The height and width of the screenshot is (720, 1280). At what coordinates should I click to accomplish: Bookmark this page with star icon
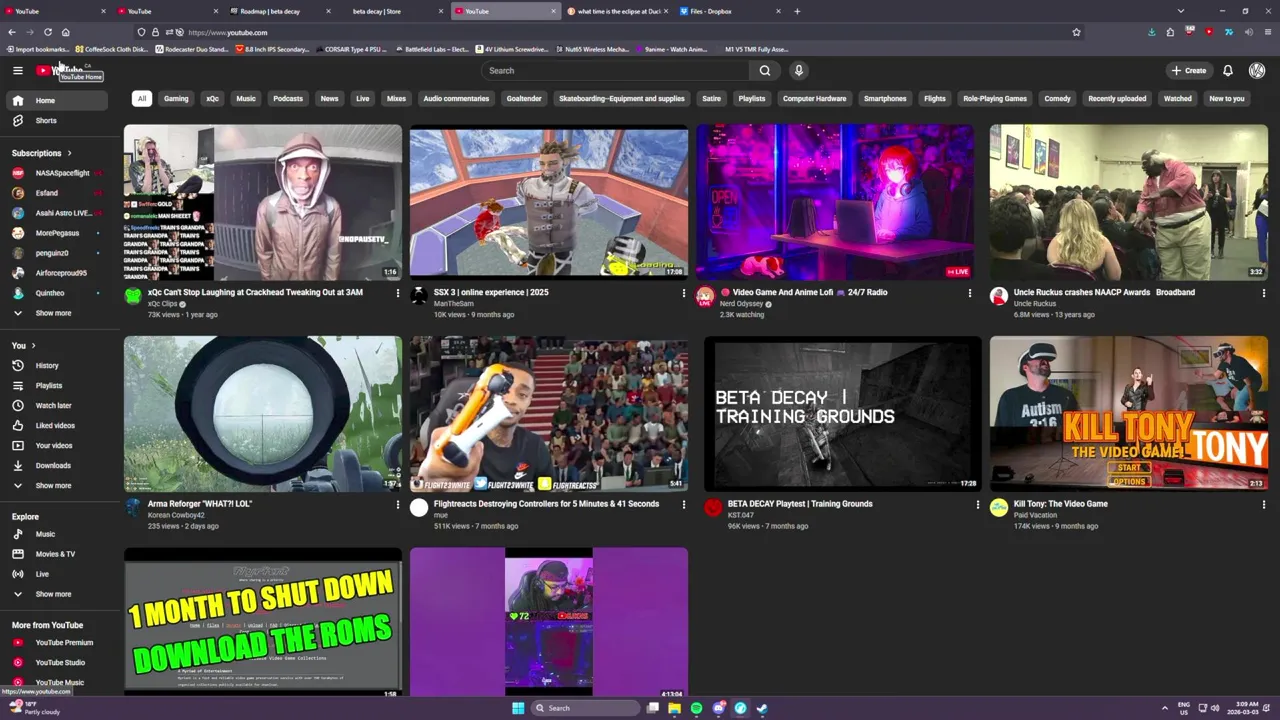pos(1076,32)
